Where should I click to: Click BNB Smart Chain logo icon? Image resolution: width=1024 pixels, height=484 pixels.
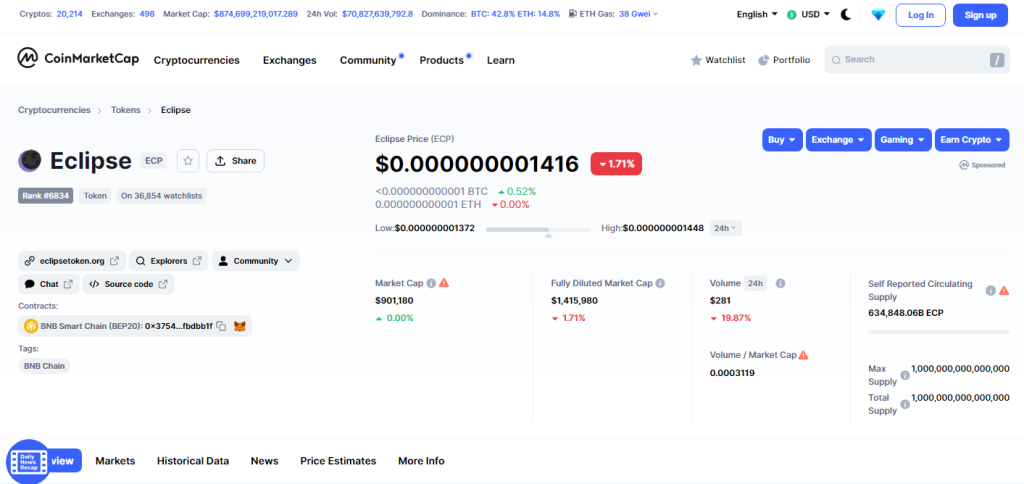click(31, 326)
